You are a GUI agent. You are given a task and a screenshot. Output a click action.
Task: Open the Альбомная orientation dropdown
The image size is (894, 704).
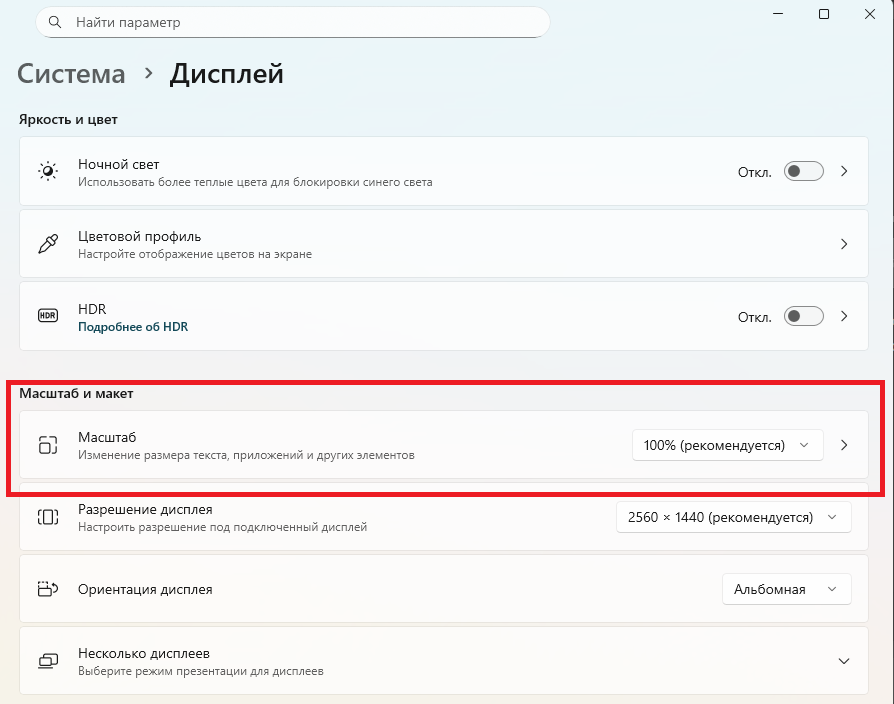tap(786, 589)
